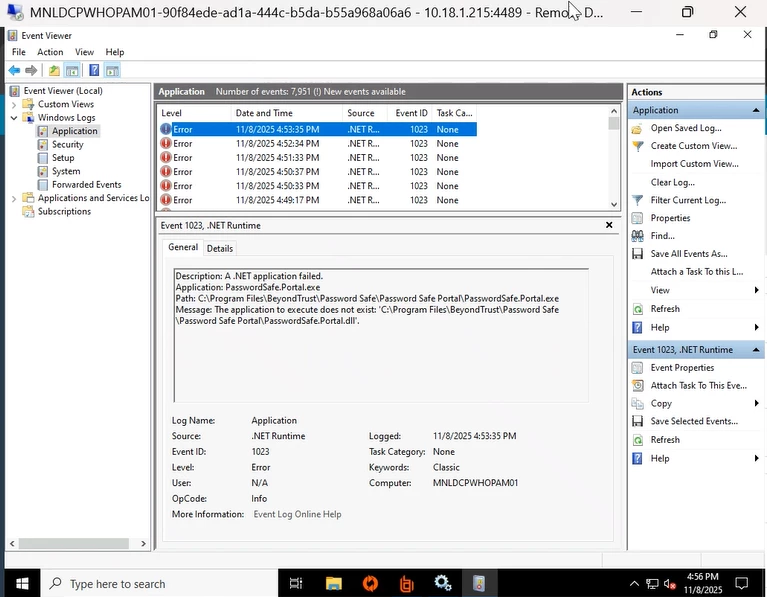Click the Properties icon under Application actions
The image size is (767, 597).
tap(637, 218)
